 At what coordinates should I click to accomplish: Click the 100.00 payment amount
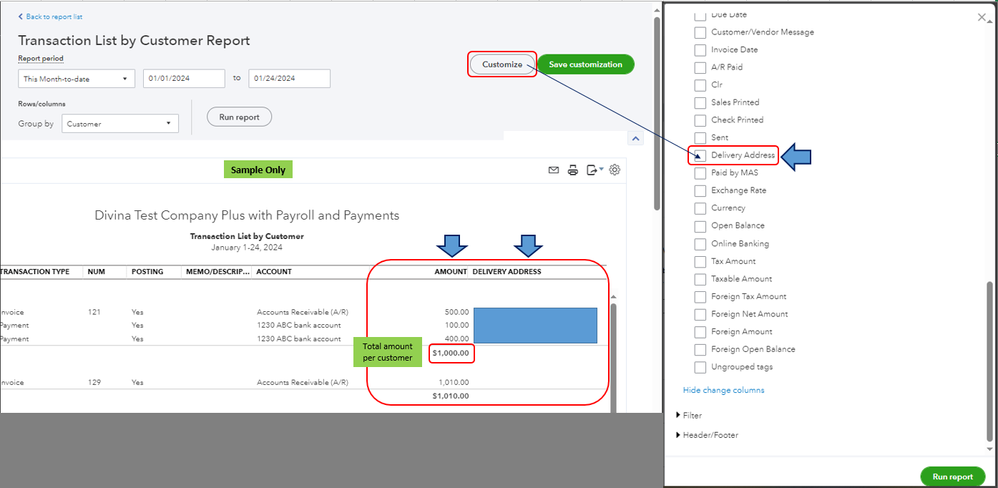point(458,326)
